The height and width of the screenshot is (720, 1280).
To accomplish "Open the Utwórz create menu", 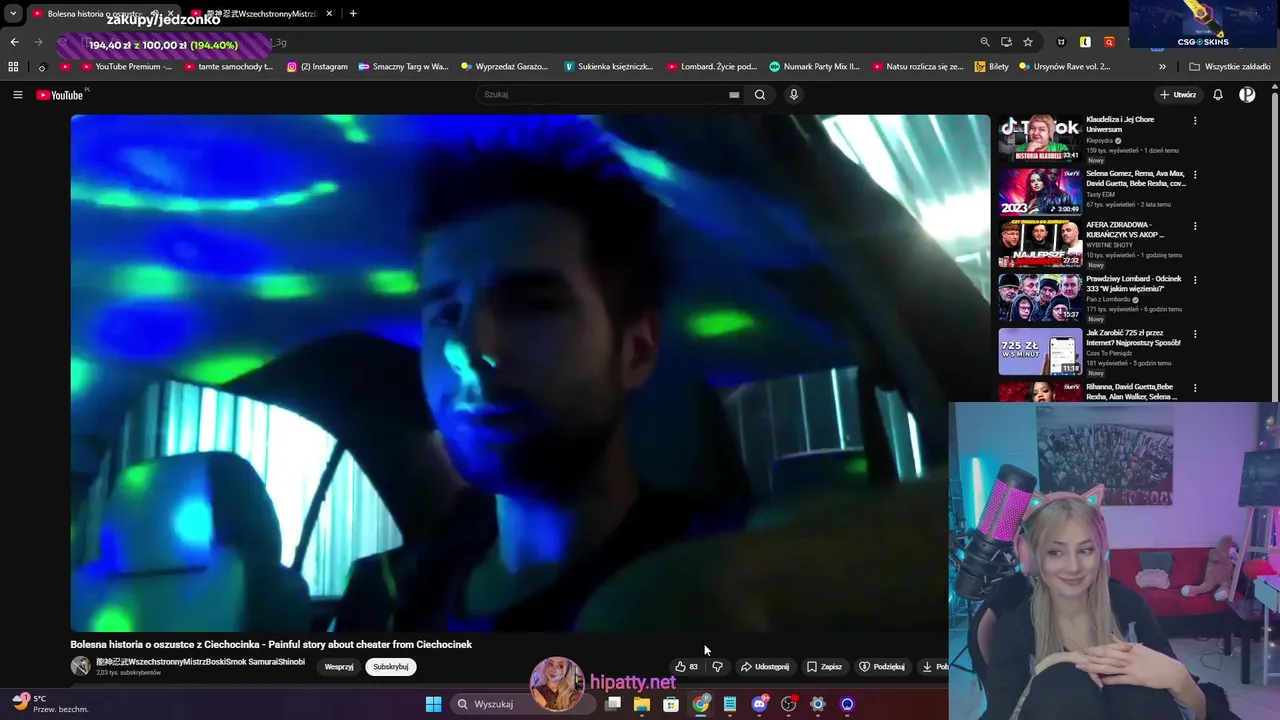I will tap(1178, 95).
